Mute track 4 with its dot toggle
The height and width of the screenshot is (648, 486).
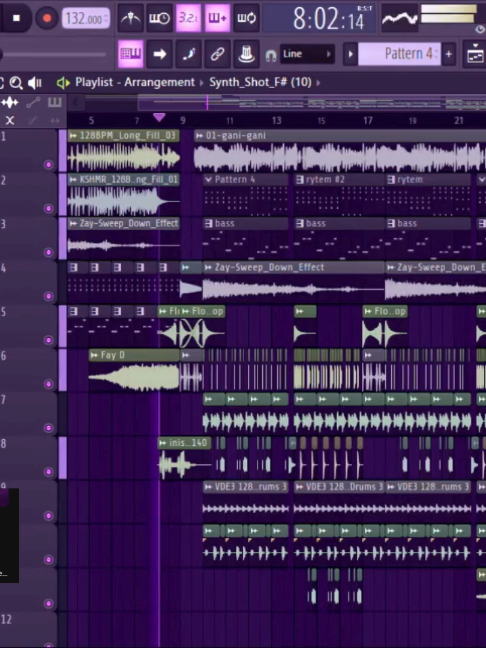pyautogui.click(x=48, y=296)
